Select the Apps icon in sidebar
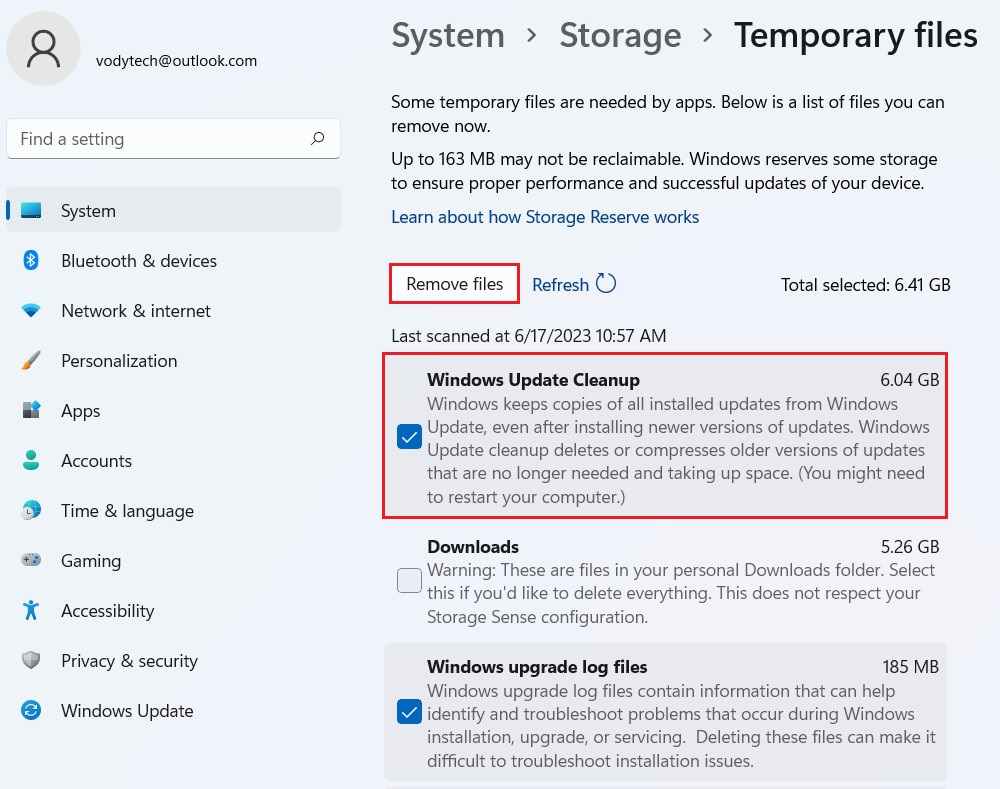This screenshot has width=1000, height=789. pos(31,410)
